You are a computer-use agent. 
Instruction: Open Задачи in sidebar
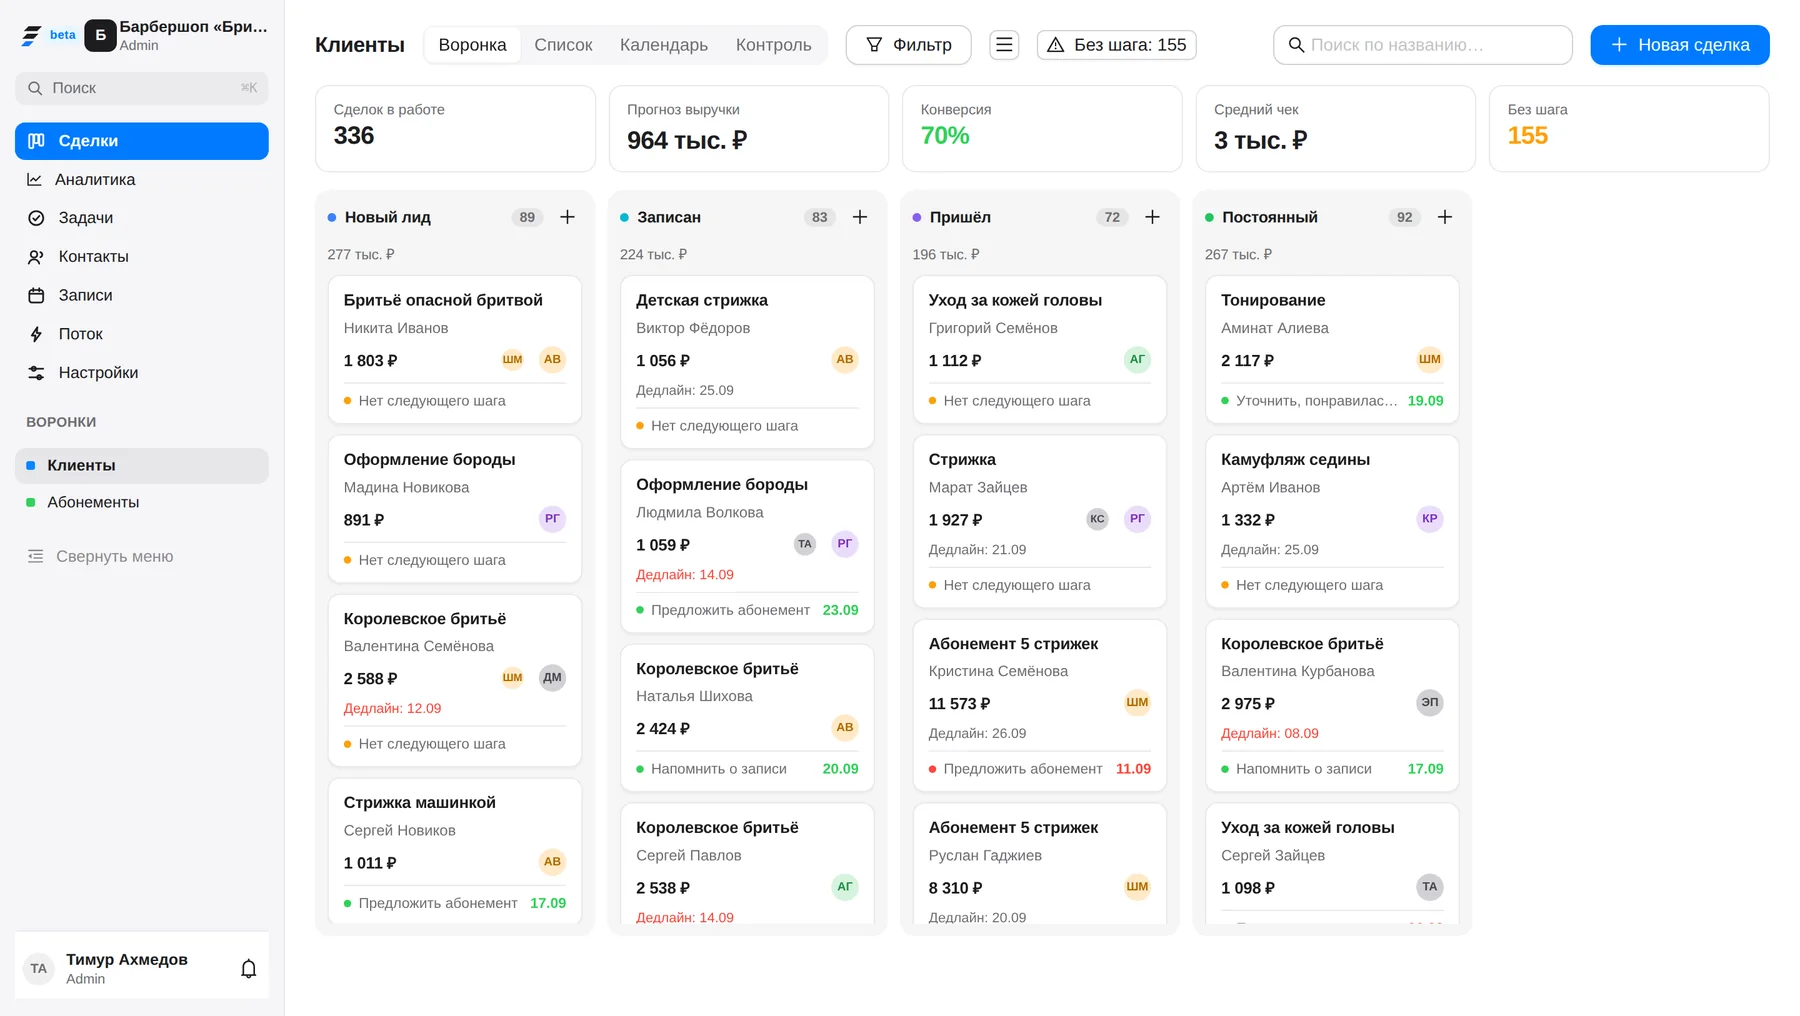pyautogui.click(x=142, y=218)
